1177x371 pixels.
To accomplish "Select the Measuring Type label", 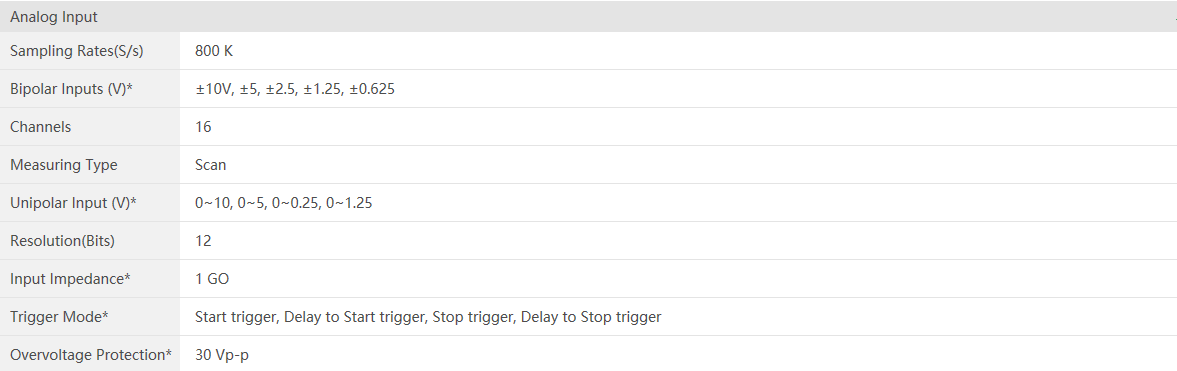I will [x=64, y=164].
